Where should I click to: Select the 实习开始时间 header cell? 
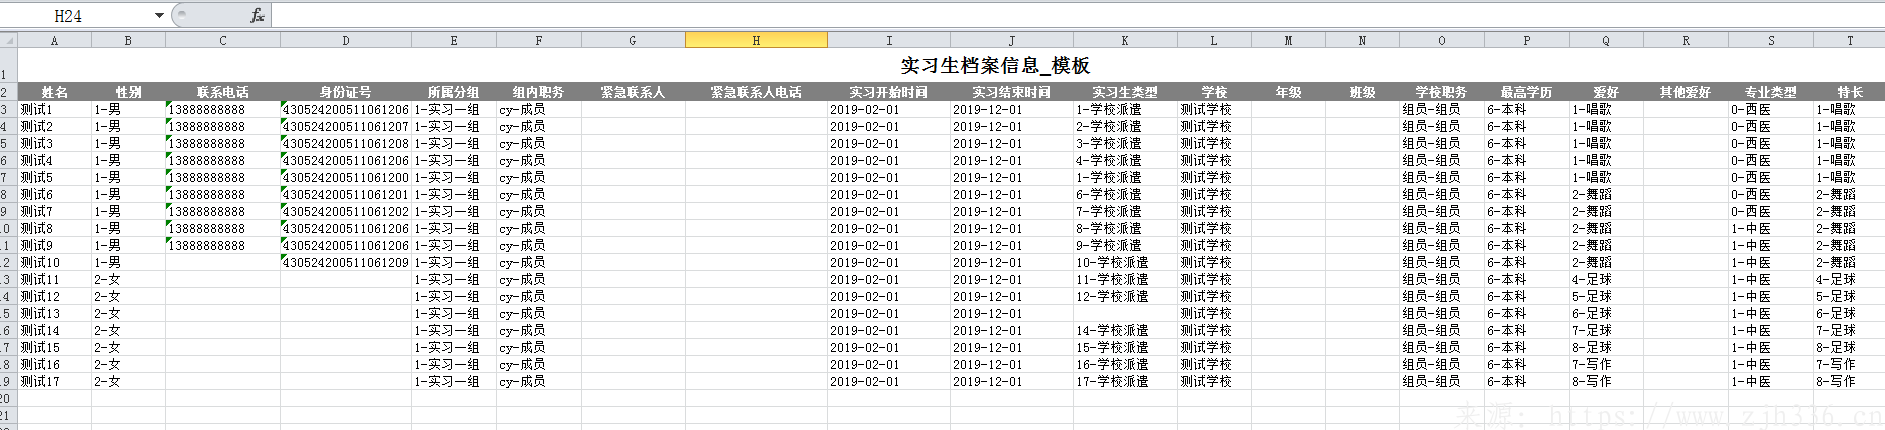pyautogui.click(x=888, y=92)
